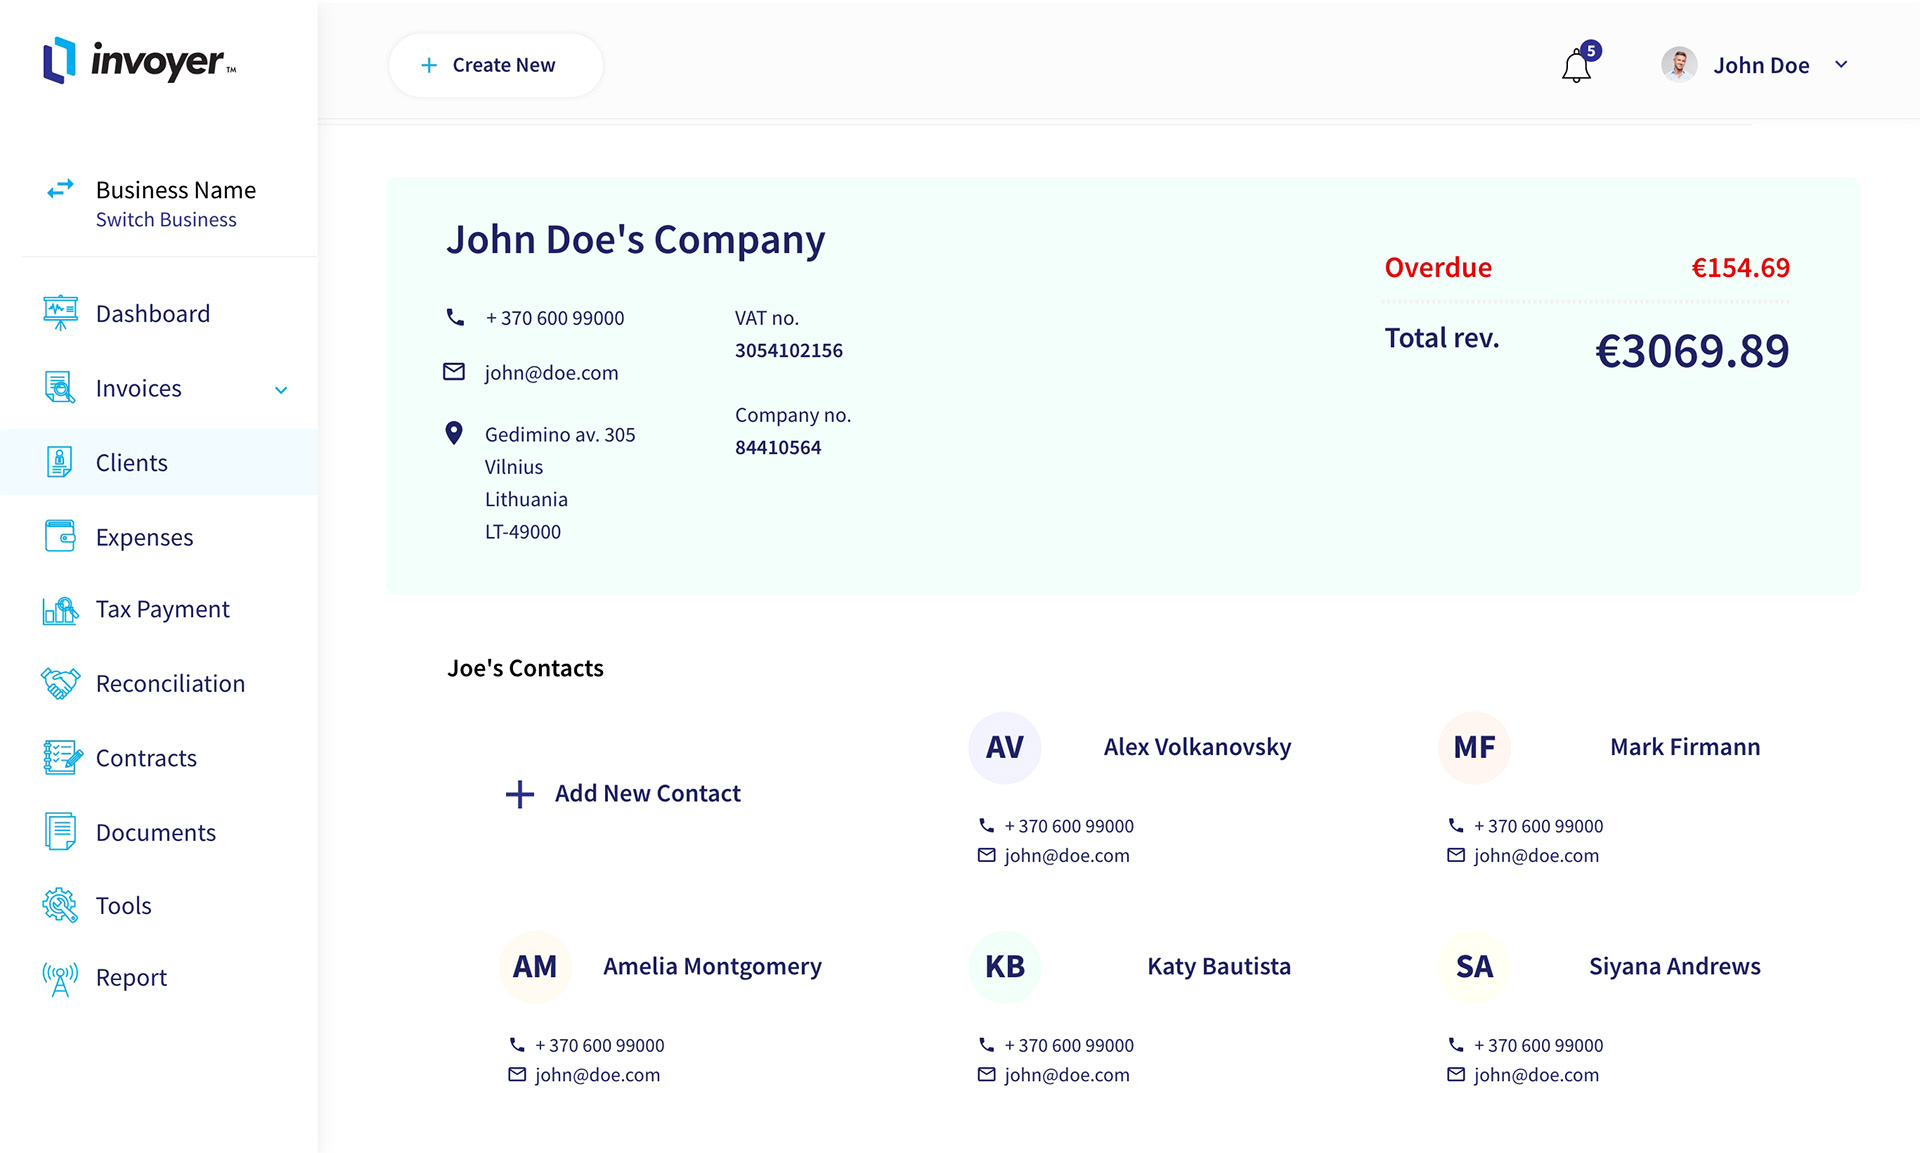Click the invoyer logo
Screen dimensions: 1920x1153
click(x=139, y=62)
